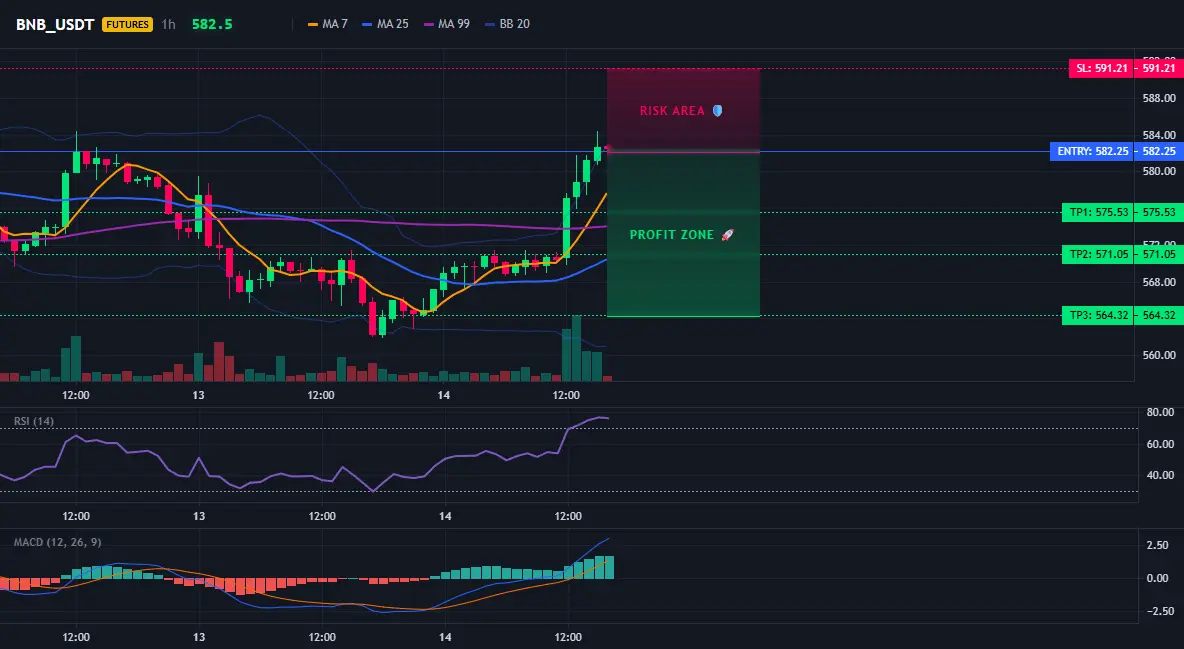
Task: Click the 80.00 RSI axis value
Action: pos(1160,413)
